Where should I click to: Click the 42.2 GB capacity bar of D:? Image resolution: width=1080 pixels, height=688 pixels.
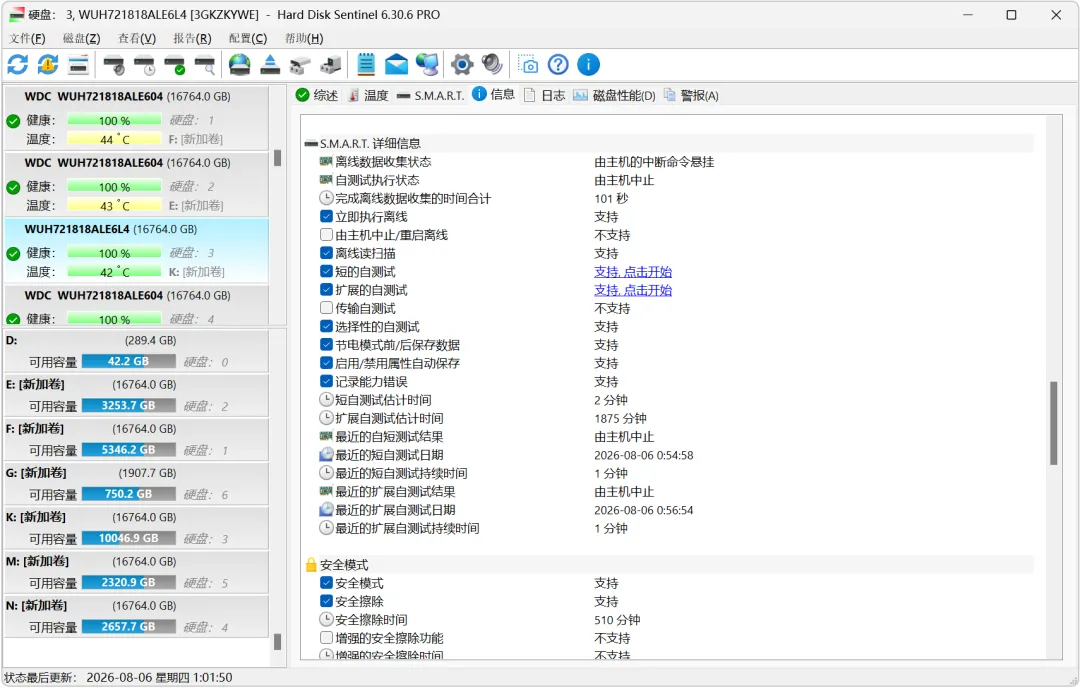[x=129, y=361]
